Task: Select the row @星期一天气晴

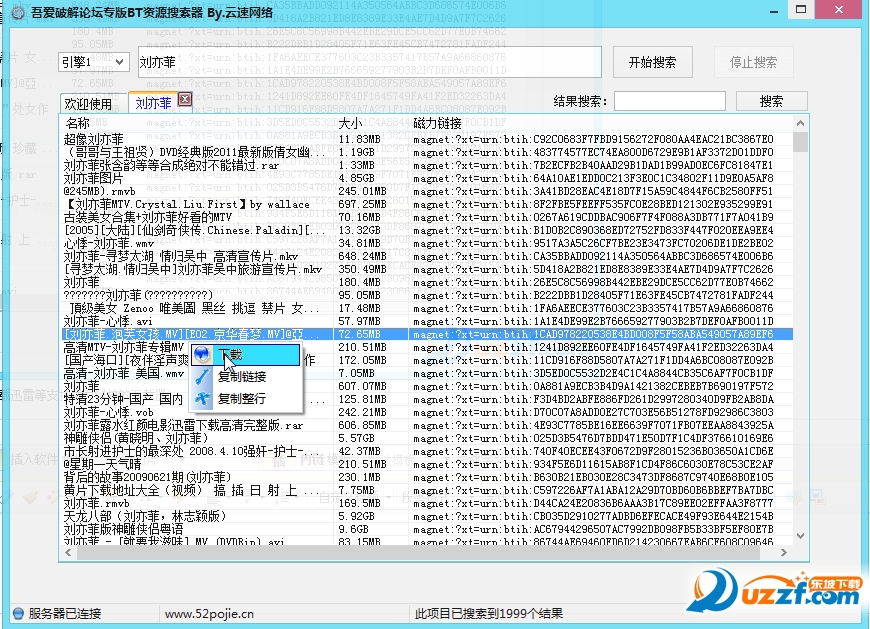Action: click(427, 464)
